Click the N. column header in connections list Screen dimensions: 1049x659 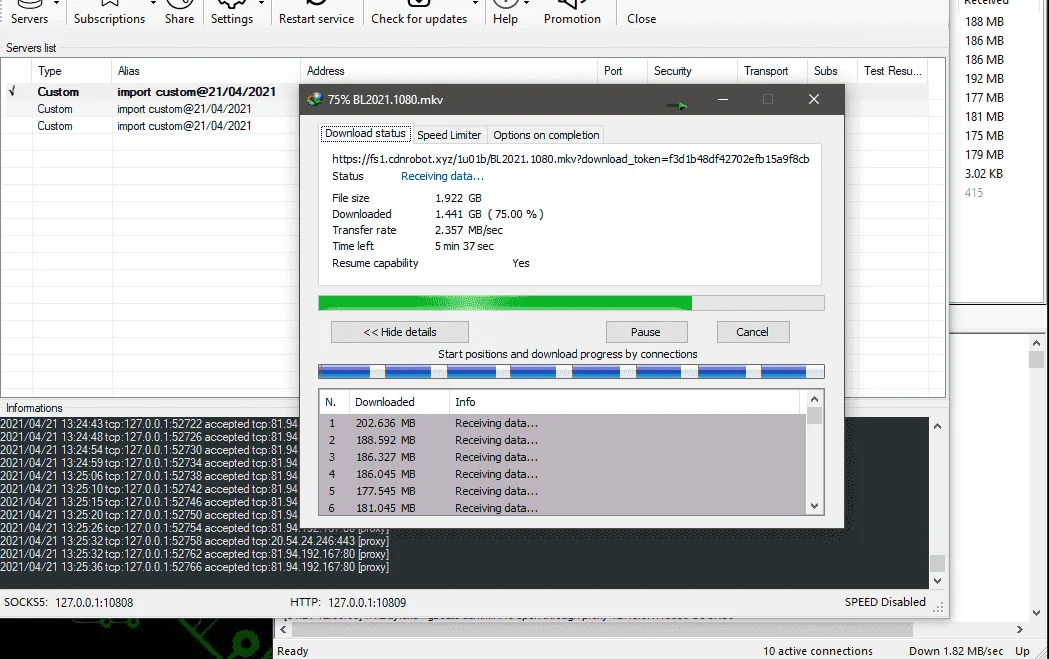pos(335,401)
